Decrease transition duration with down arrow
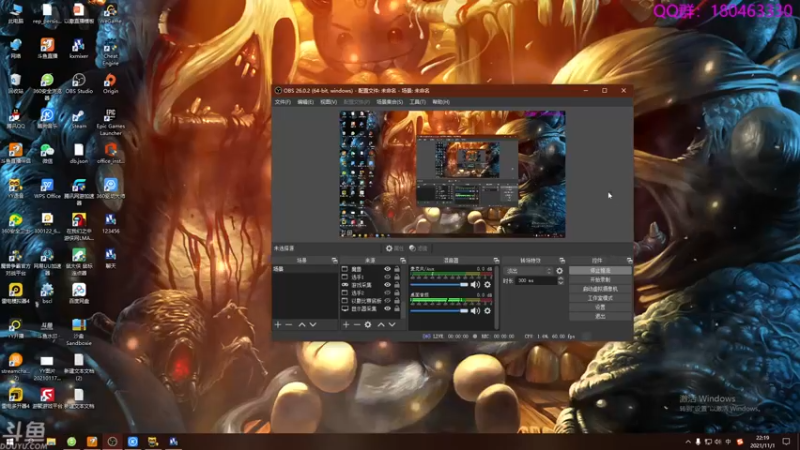 [561, 283]
